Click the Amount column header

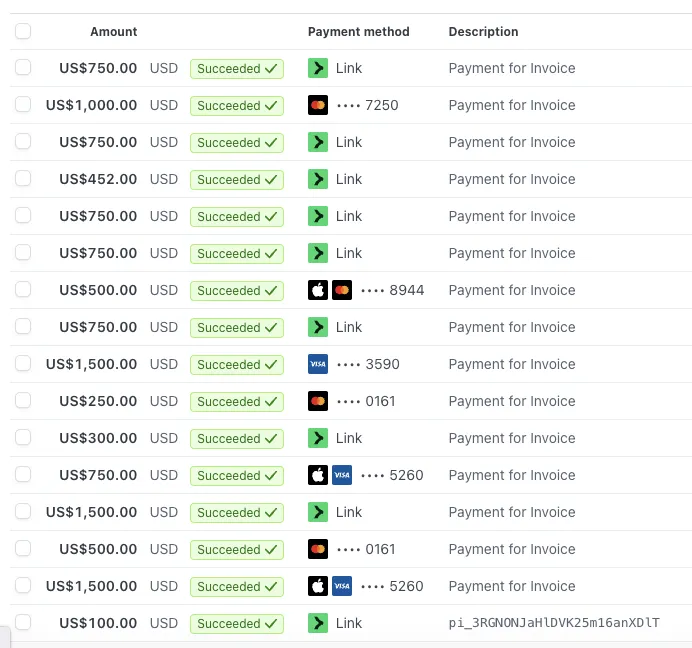point(113,31)
